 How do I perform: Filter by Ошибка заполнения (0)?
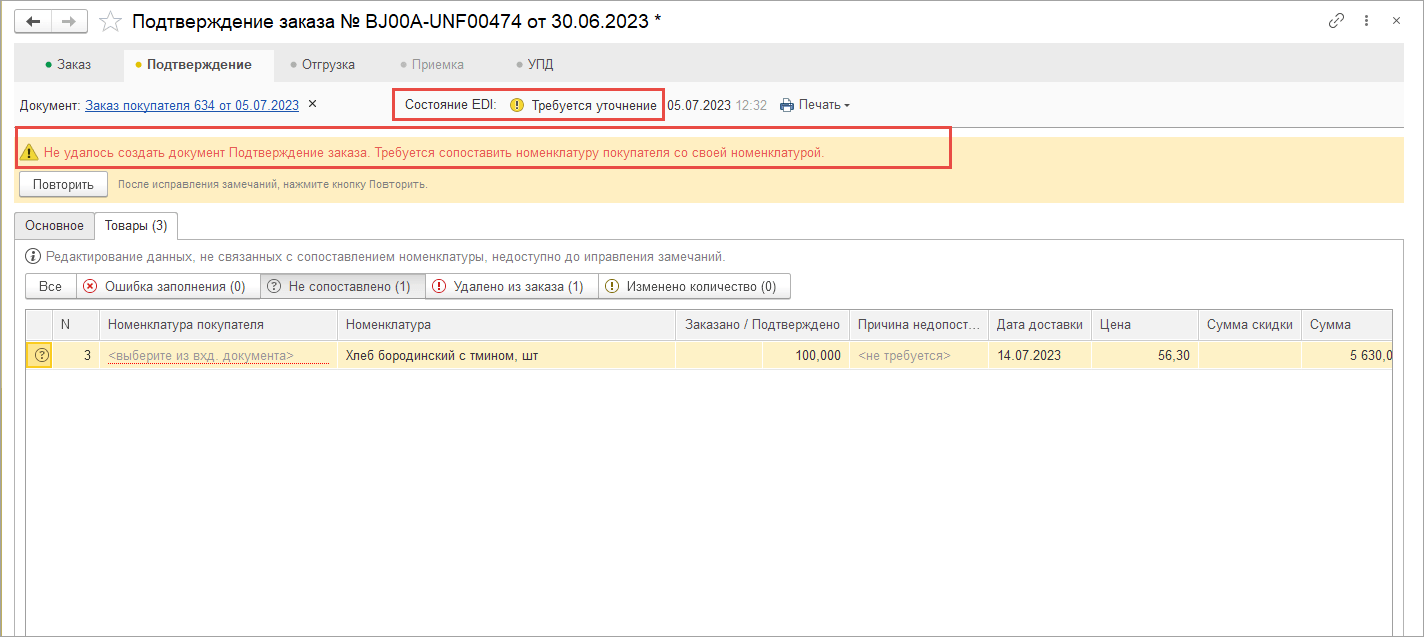(165, 287)
